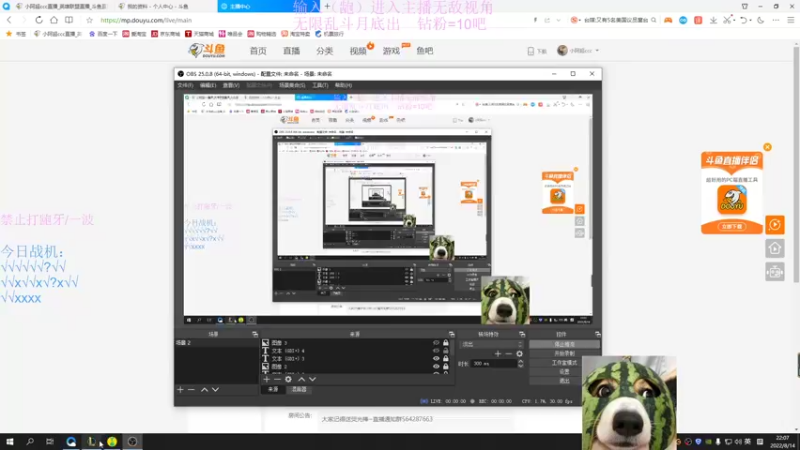
Task: Toggle the lock on 图像 2 source
Action: coord(445,366)
